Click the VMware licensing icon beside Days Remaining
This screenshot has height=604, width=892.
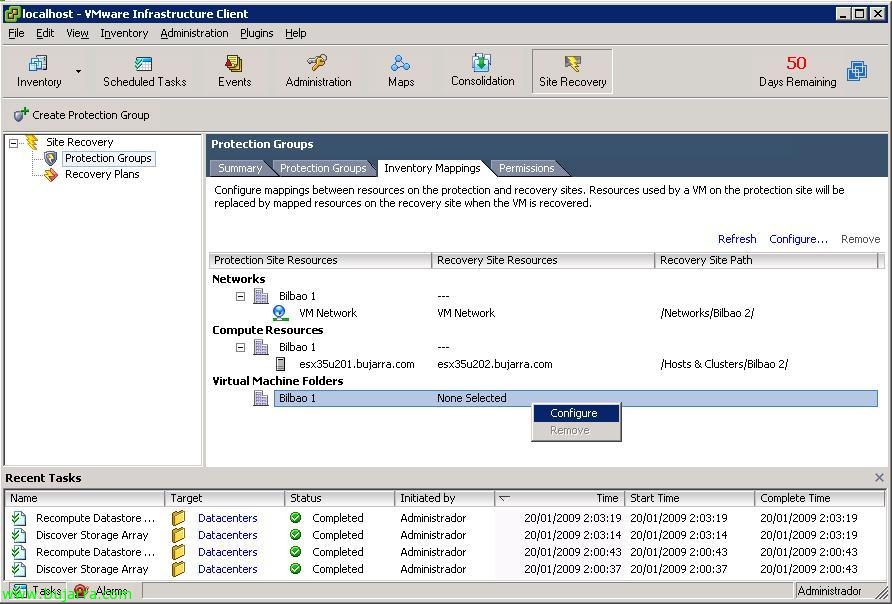[857, 71]
